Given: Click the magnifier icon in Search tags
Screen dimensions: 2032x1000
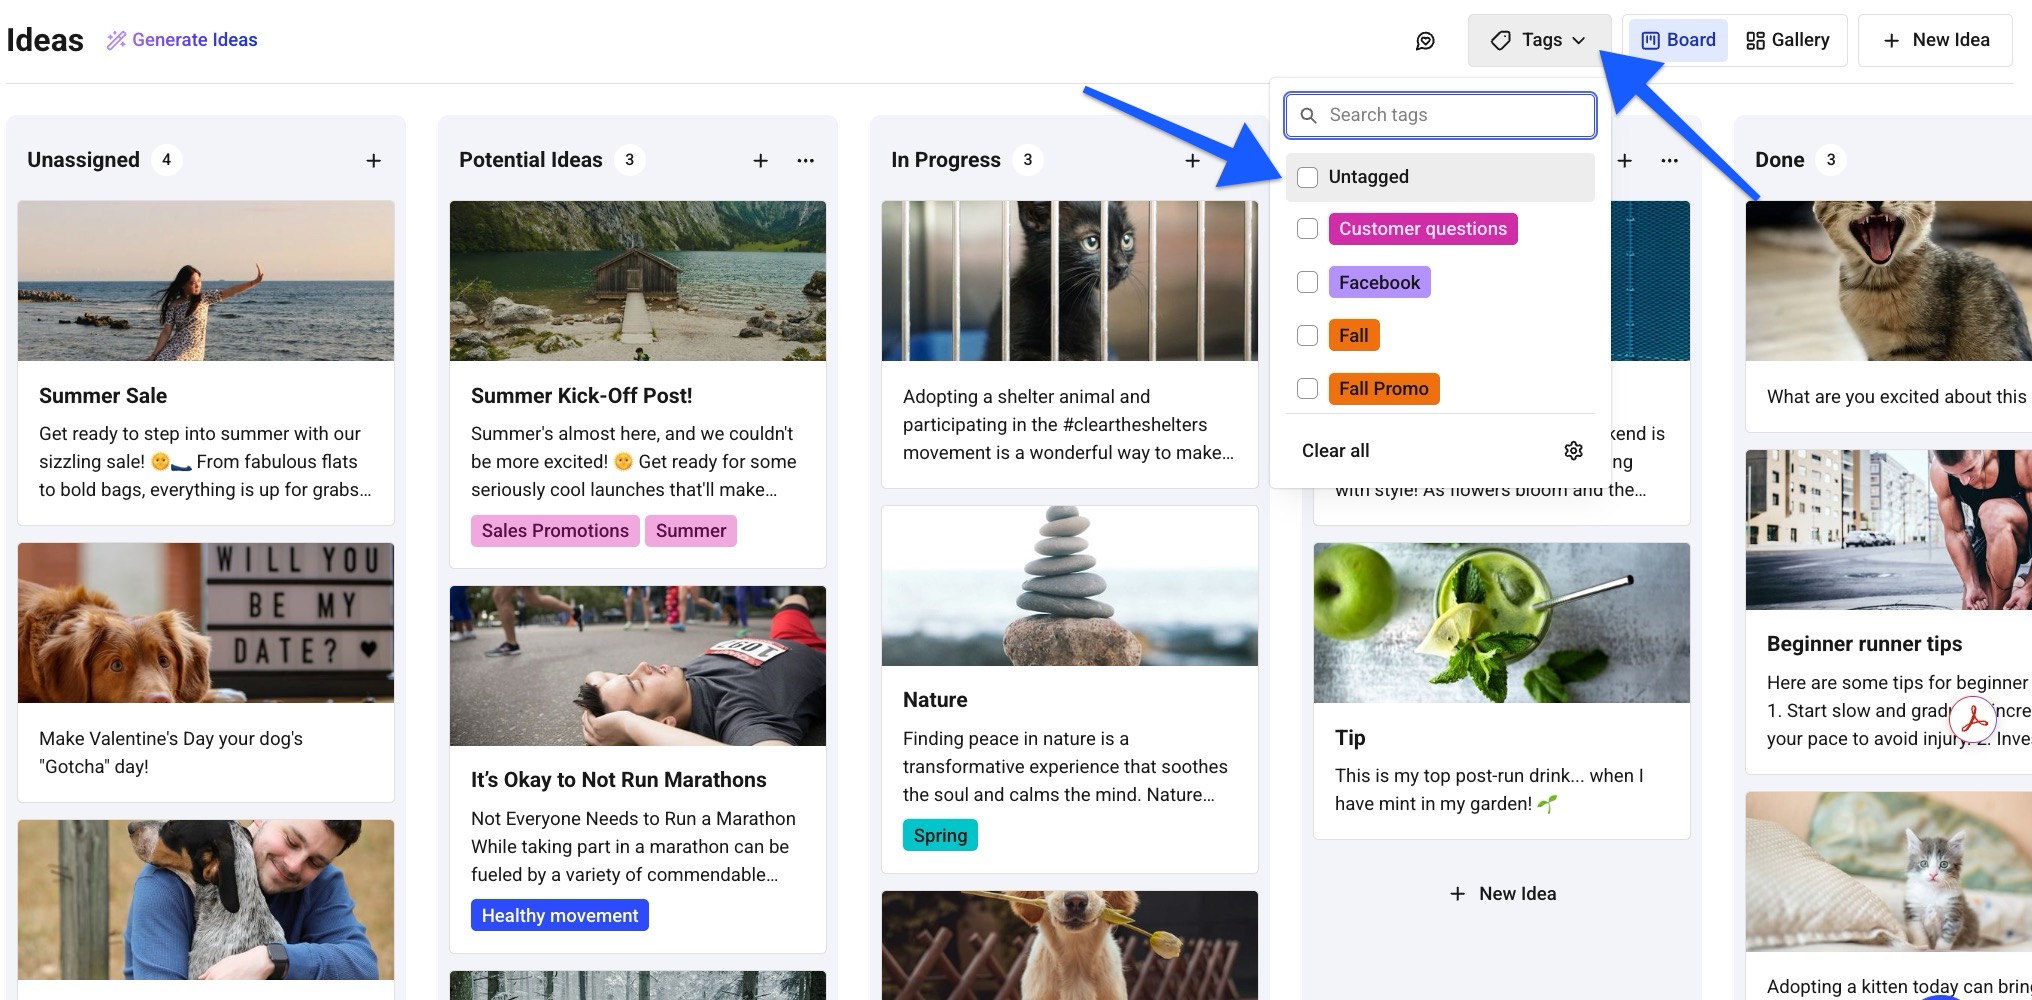Looking at the screenshot, I should 1309,115.
